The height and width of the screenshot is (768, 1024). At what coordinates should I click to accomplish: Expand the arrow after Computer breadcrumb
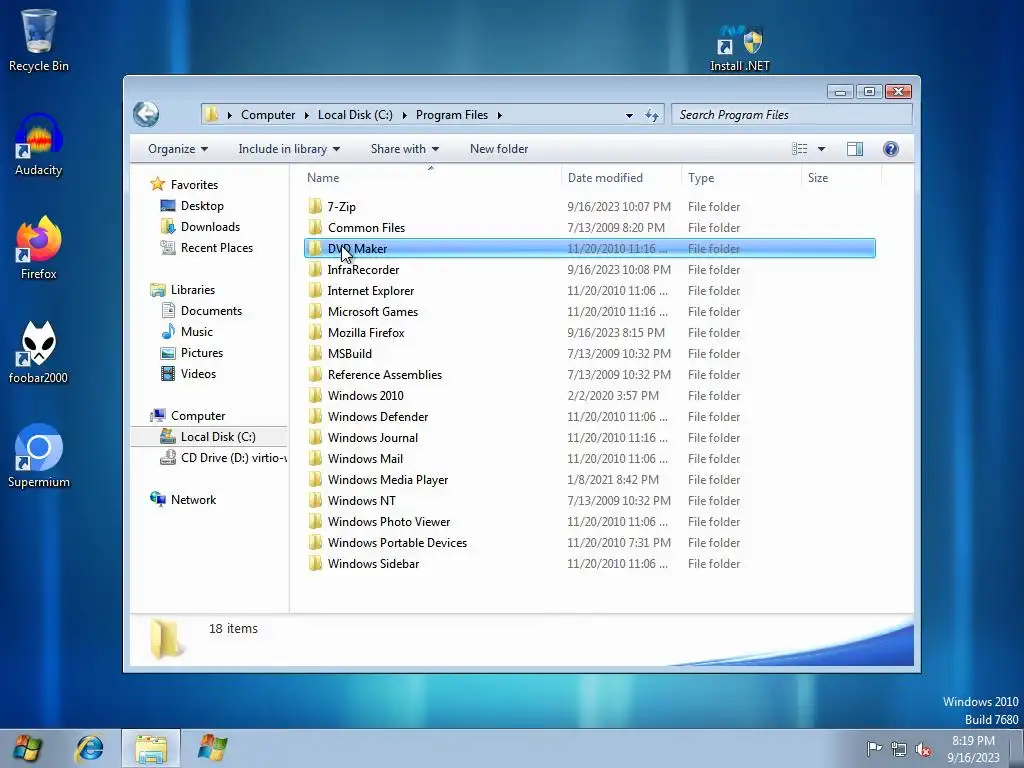point(306,116)
